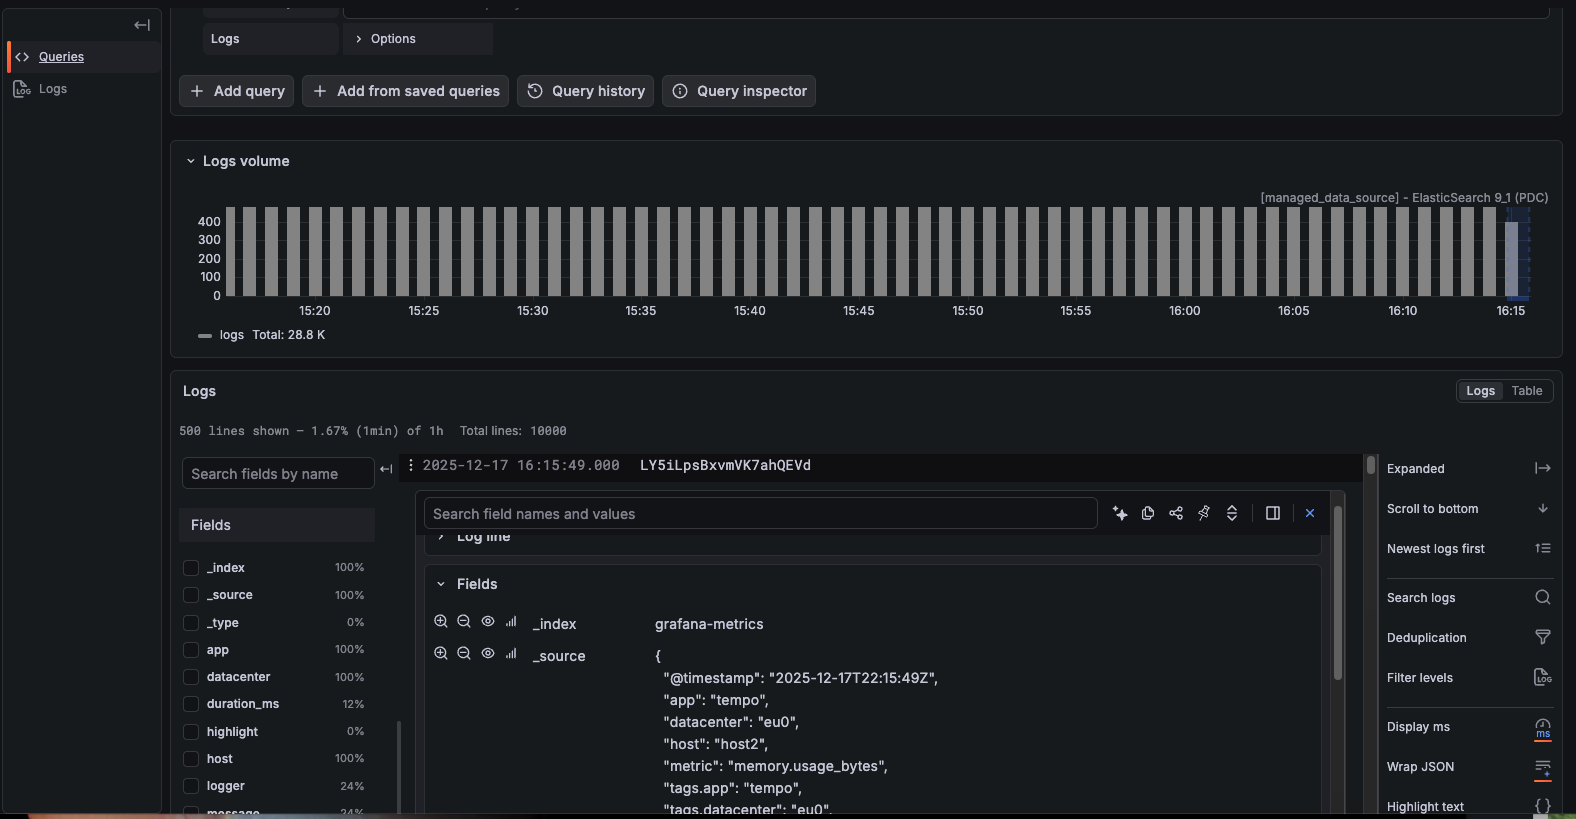Click the sparkle AI explain icon

point(1120,513)
